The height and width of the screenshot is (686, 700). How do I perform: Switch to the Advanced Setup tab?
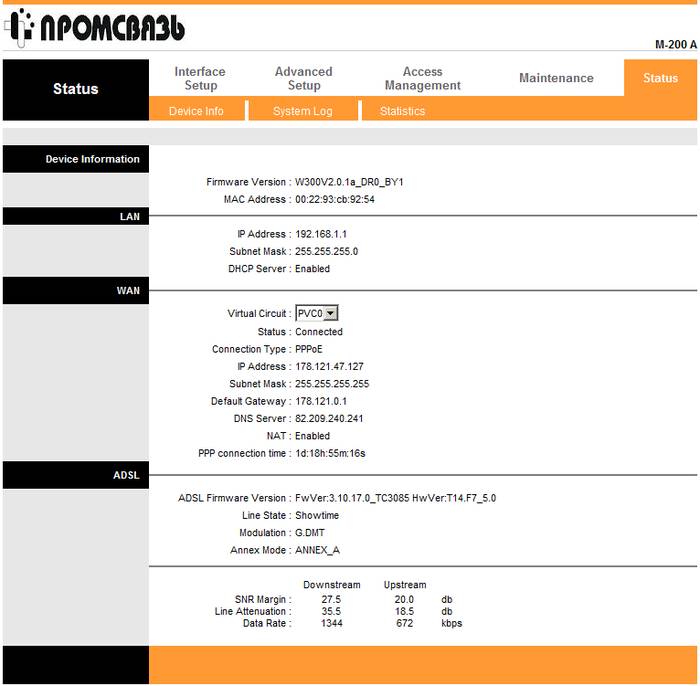[303, 78]
